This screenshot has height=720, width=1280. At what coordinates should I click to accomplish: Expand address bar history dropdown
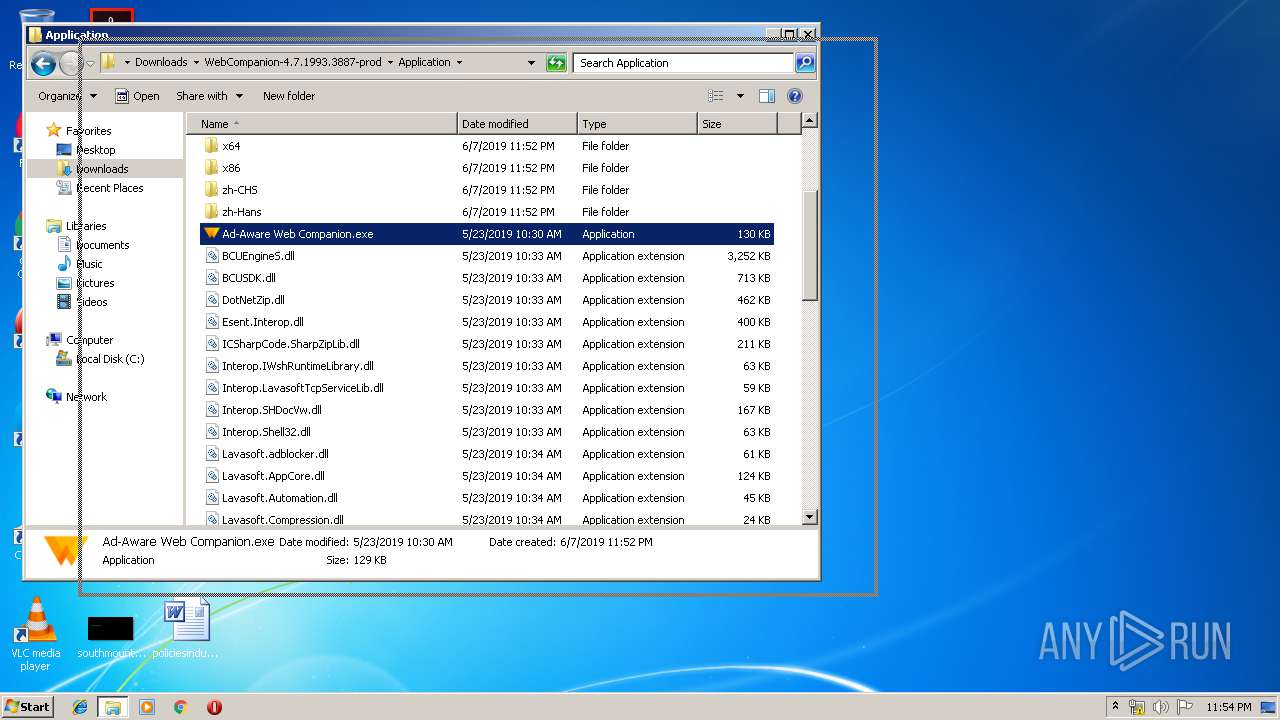coord(531,63)
